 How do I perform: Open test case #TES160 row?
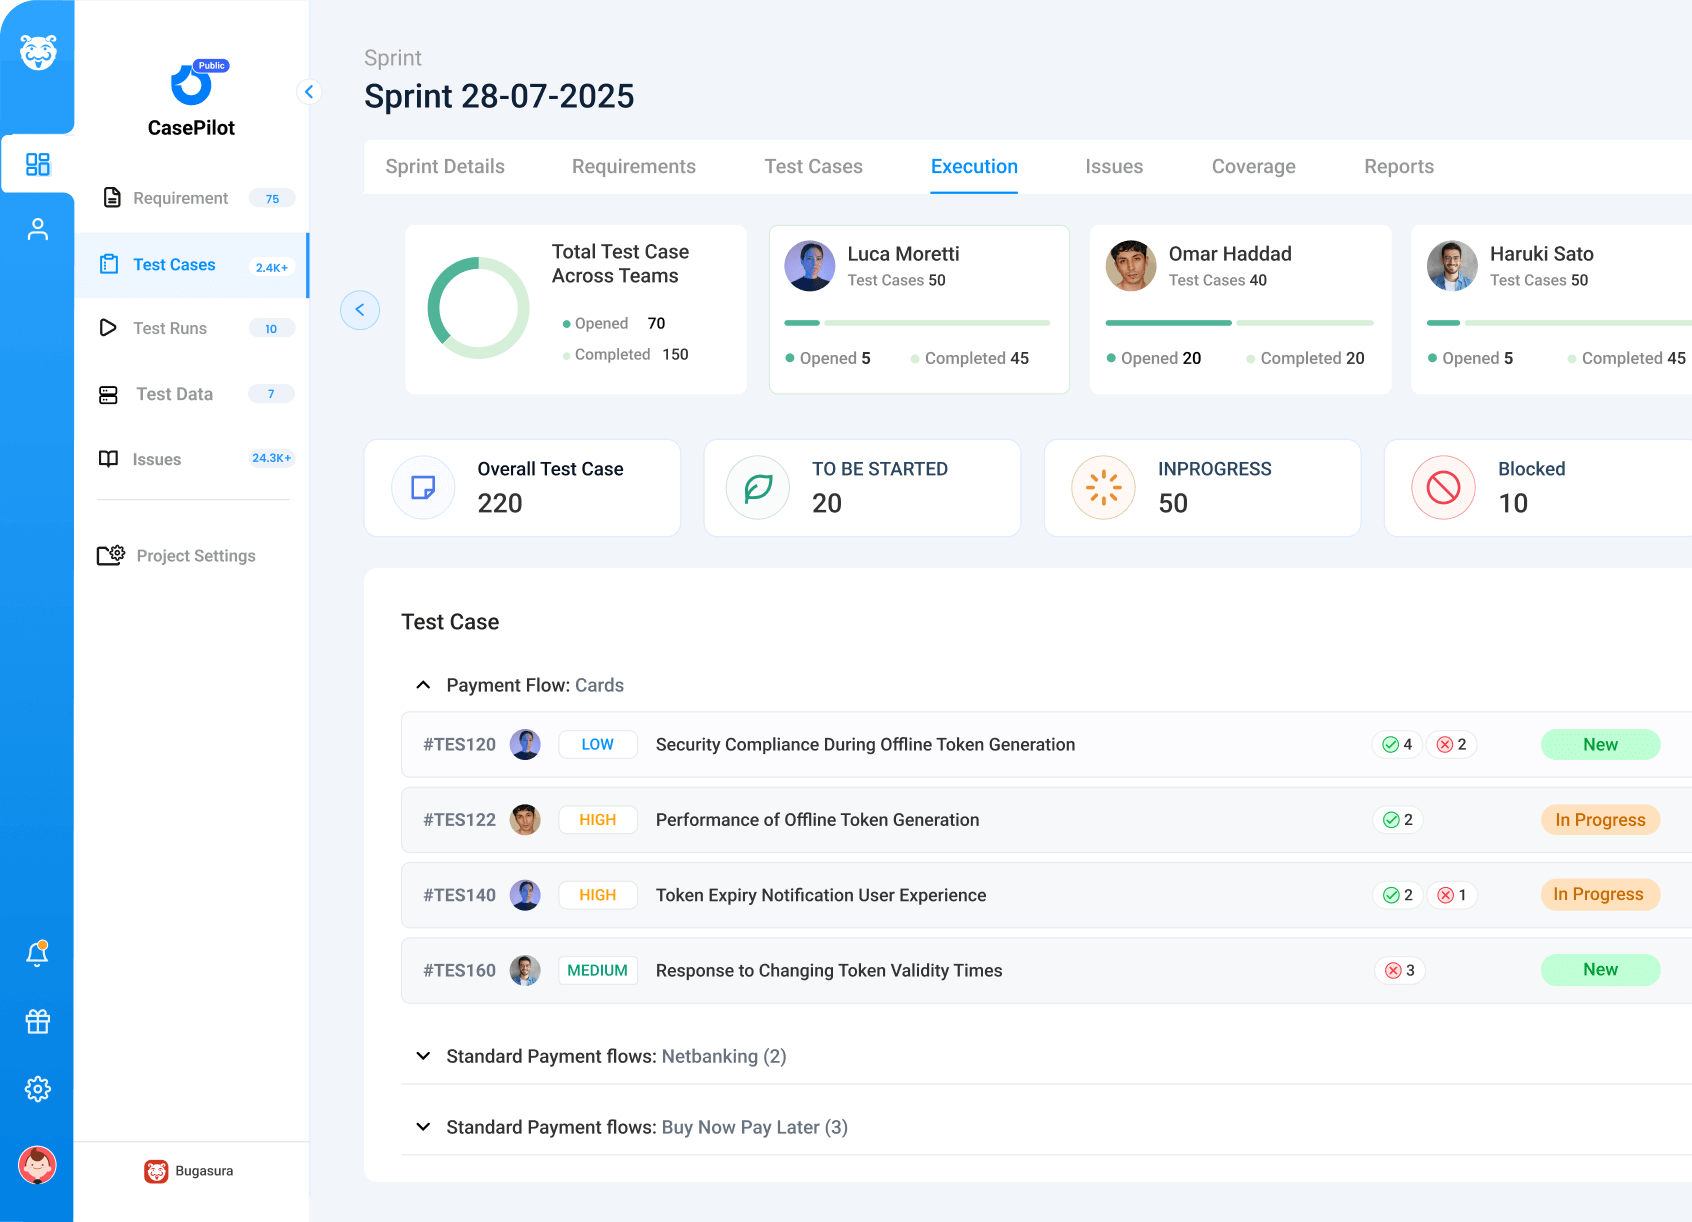click(x=828, y=971)
